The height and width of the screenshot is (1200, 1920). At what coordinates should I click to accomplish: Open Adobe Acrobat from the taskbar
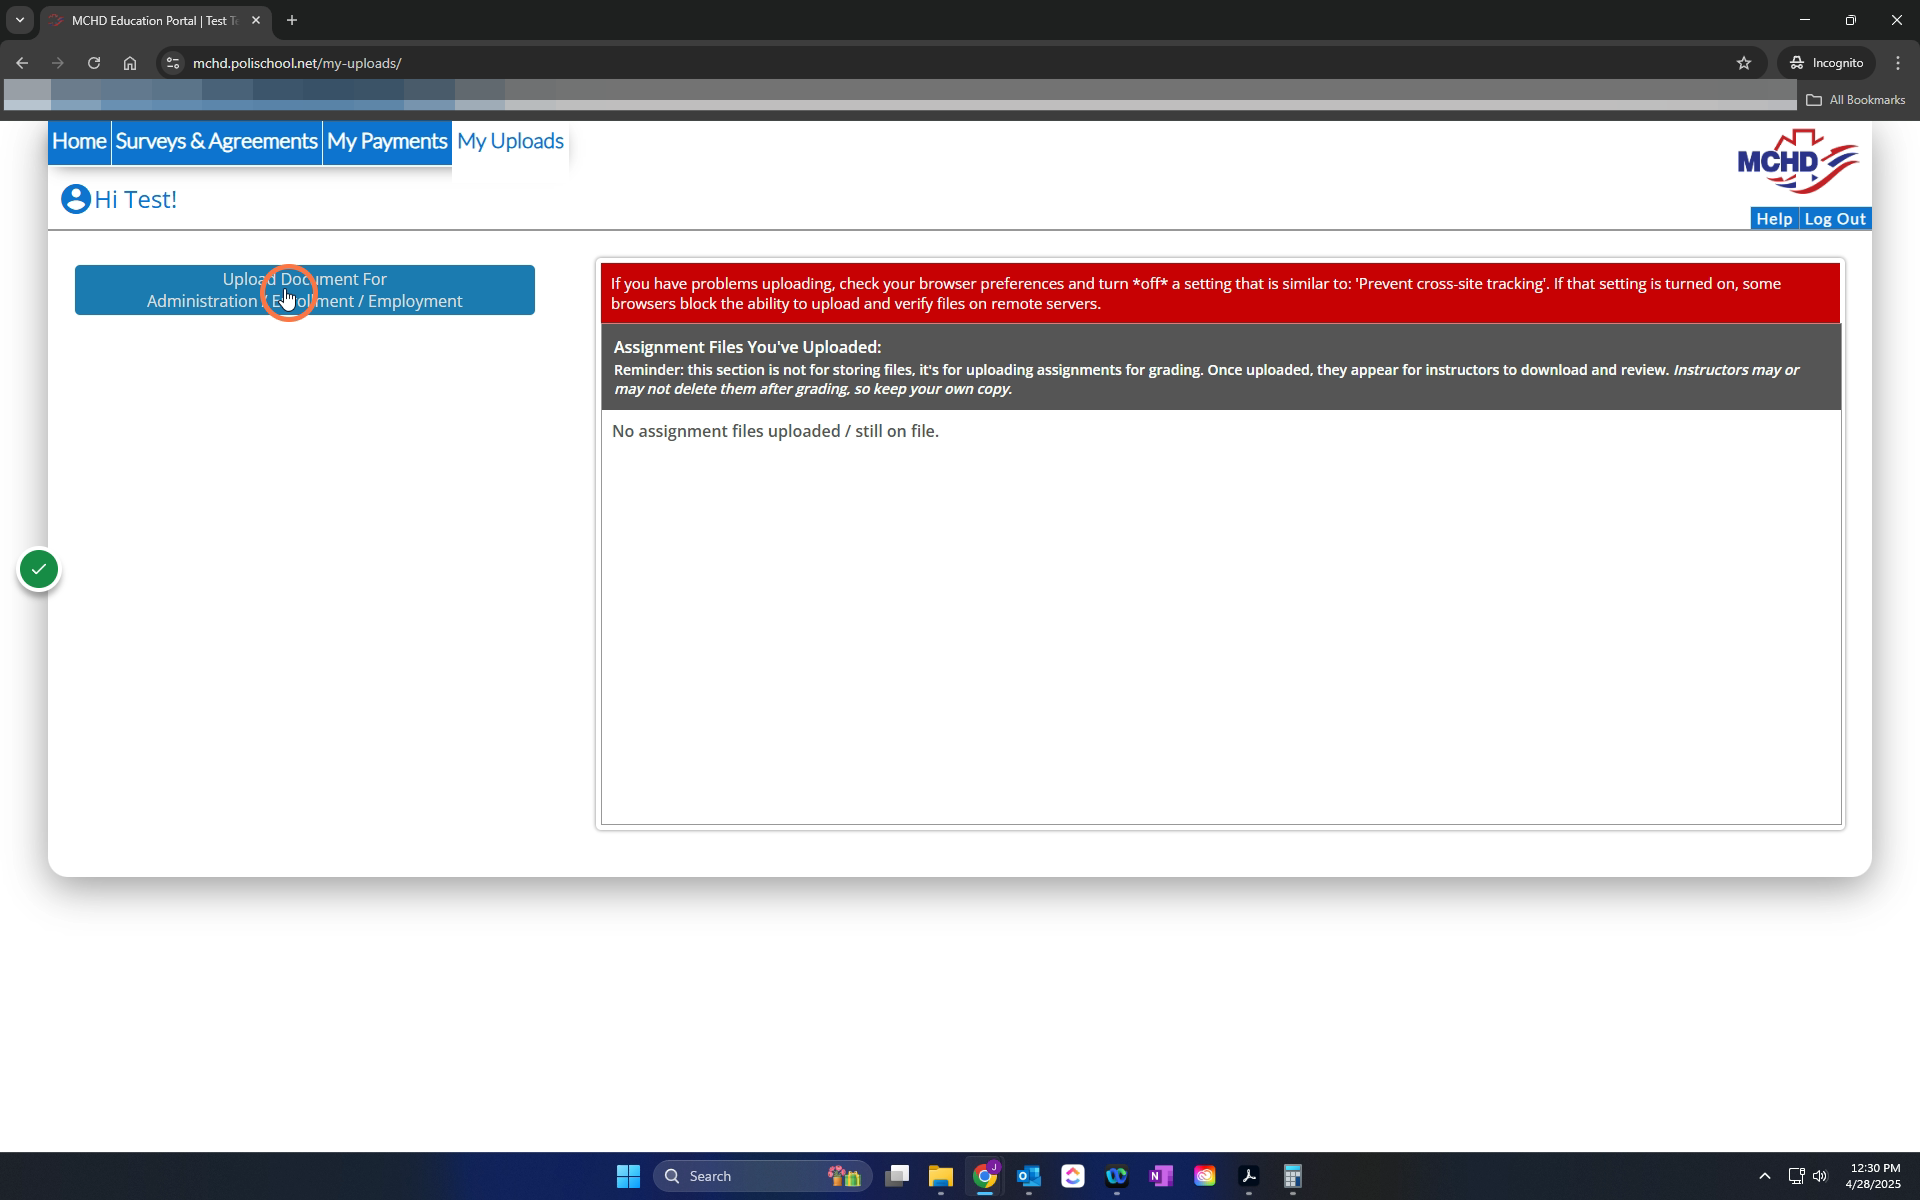tap(1249, 1176)
